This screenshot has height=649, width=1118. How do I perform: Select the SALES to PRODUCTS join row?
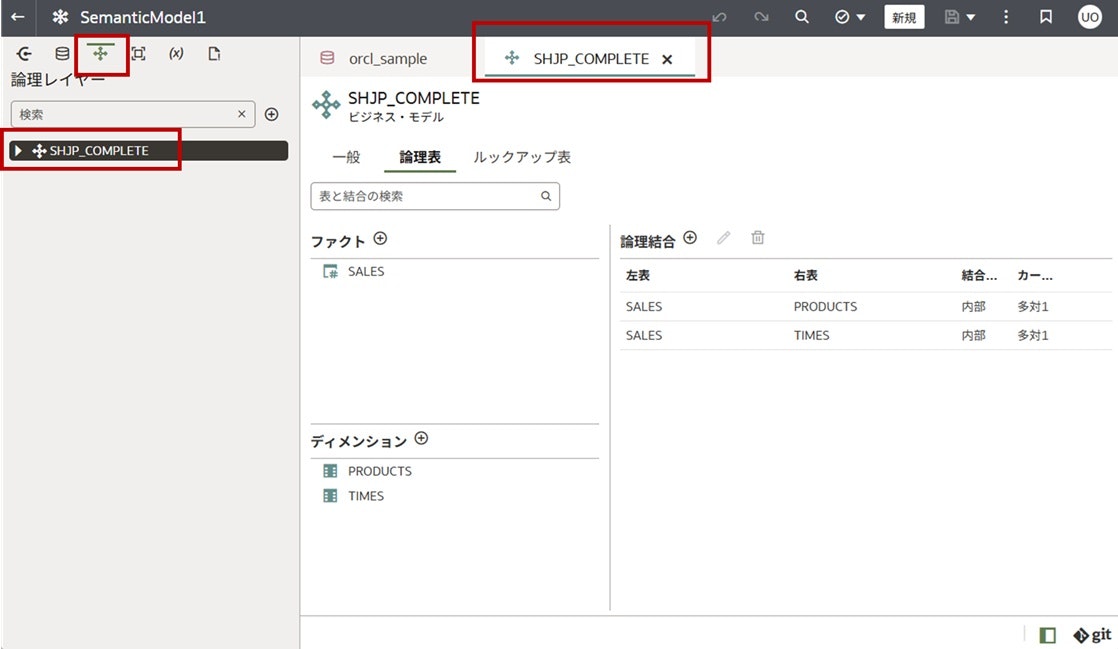click(866, 307)
